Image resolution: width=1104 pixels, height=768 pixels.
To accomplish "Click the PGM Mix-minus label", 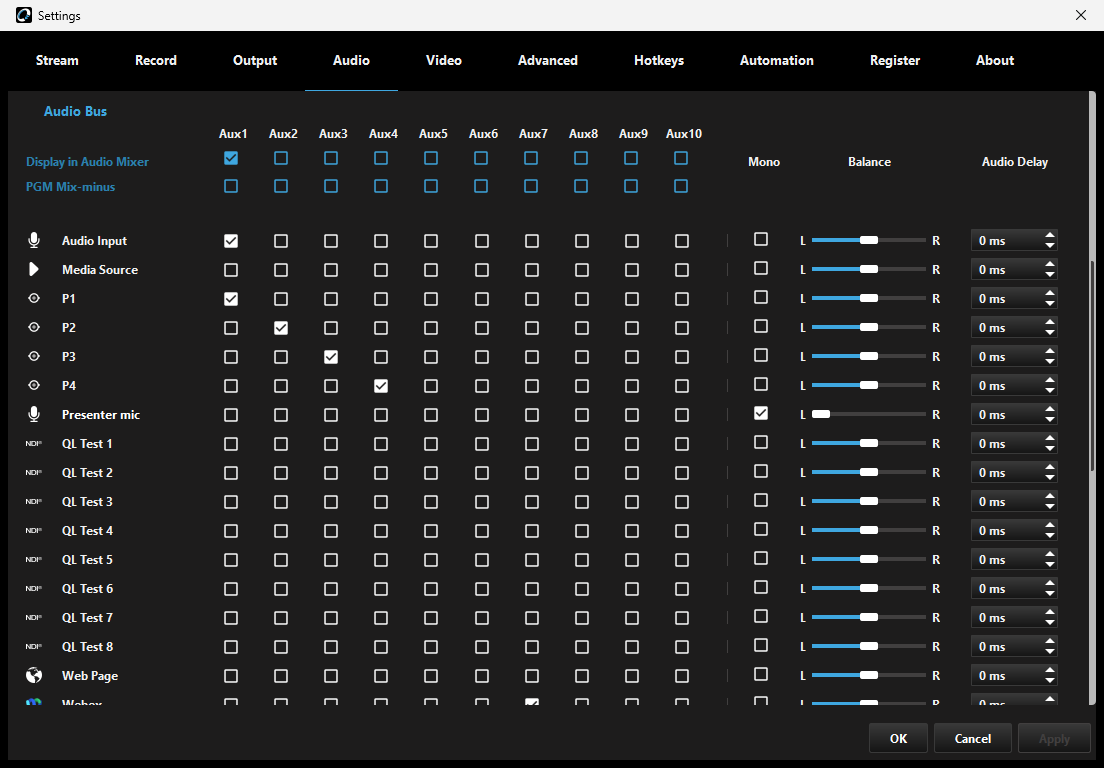I will tap(70, 187).
